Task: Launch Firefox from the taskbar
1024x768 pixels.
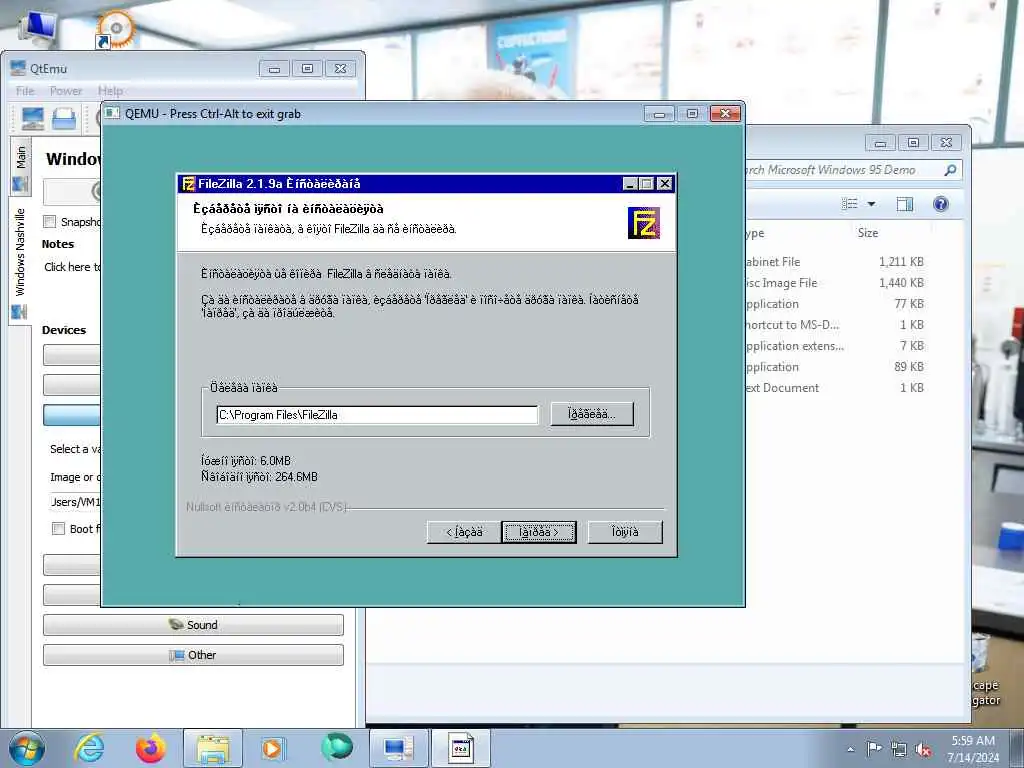Action: [x=151, y=748]
